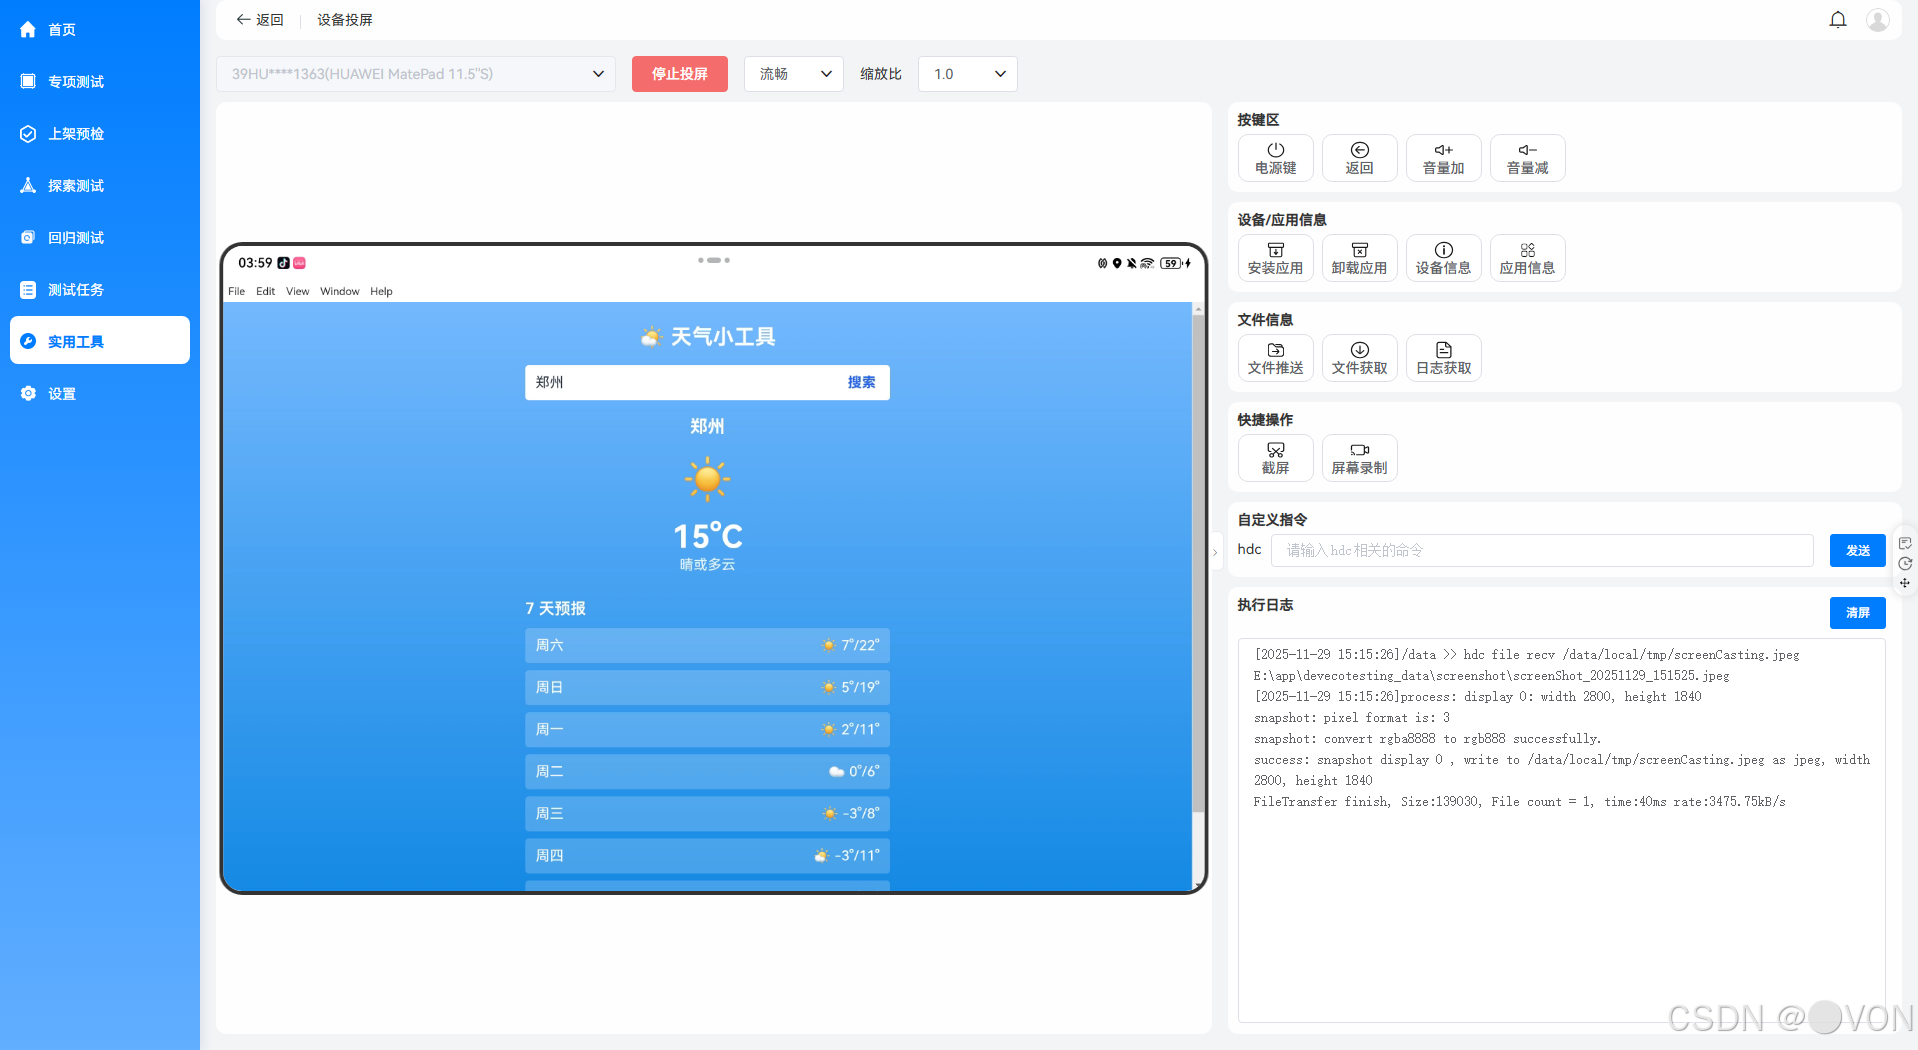Viewport: 1918px width, 1050px height.
Task: Open the device selector dropdown 39HU****1363
Action: [416, 73]
